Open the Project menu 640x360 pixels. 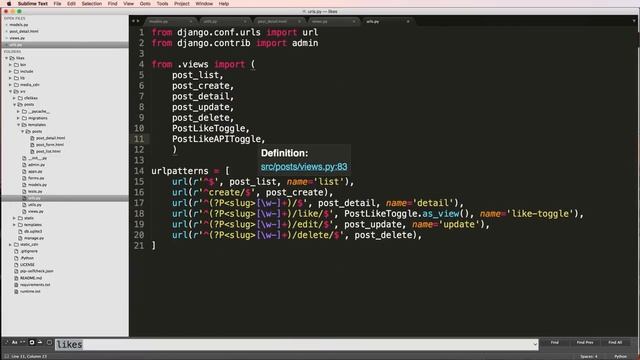click(182, 4)
